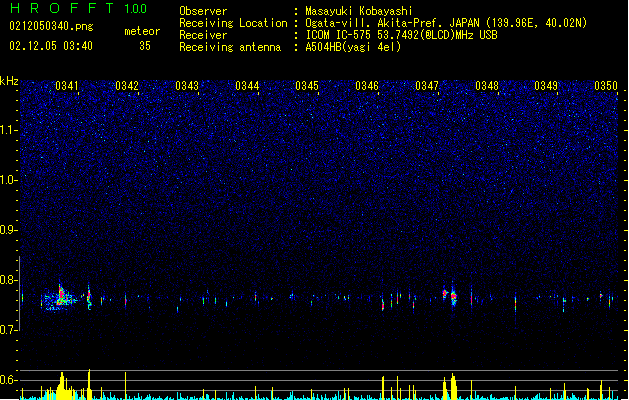Click the 0348 time marker
This screenshot has height=400, width=629.
click(x=487, y=86)
